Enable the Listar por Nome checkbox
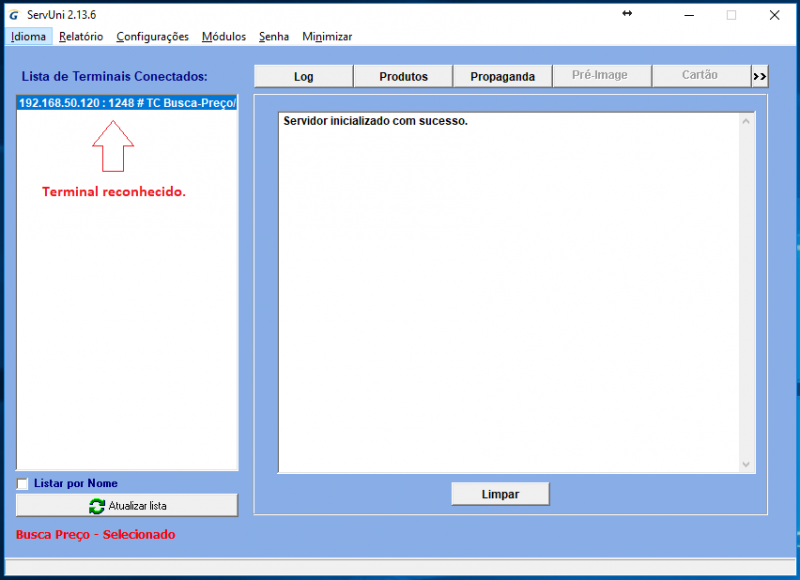800x580 pixels. click(21, 484)
